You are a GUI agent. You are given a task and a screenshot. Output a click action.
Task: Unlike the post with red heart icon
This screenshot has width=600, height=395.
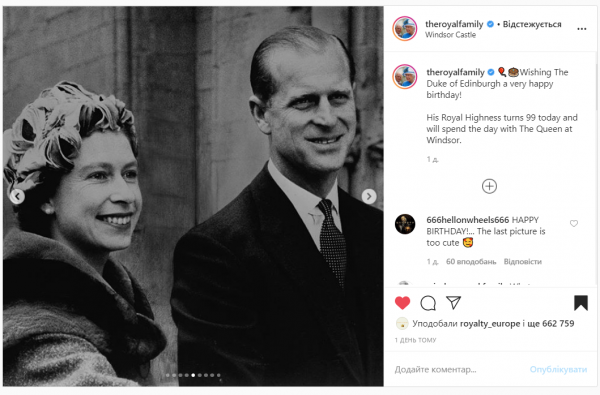pyautogui.click(x=402, y=303)
